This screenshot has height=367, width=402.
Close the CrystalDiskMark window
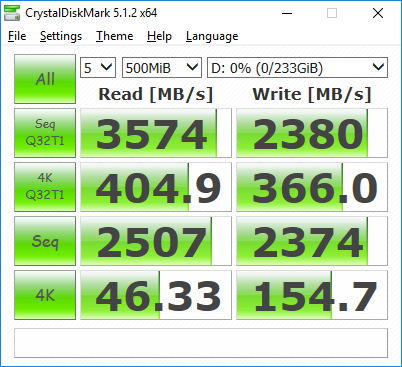[378, 13]
